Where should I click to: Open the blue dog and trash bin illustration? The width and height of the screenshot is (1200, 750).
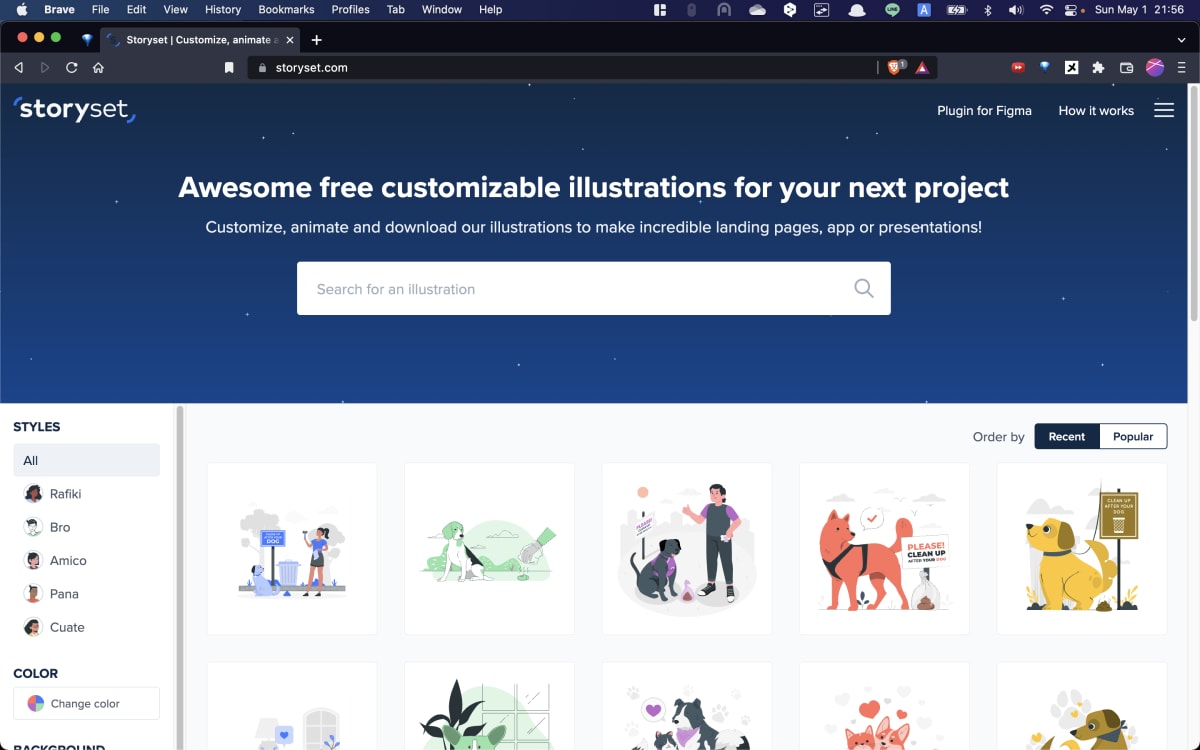pyautogui.click(x=292, y=548)
